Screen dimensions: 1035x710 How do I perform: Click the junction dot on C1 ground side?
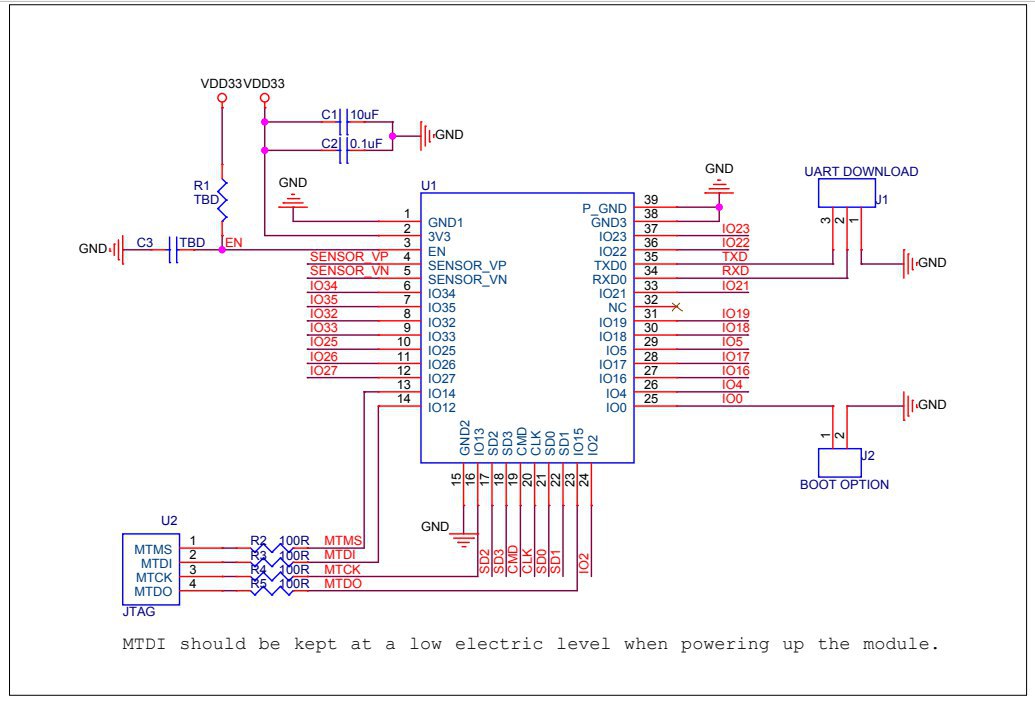[392, 137]
